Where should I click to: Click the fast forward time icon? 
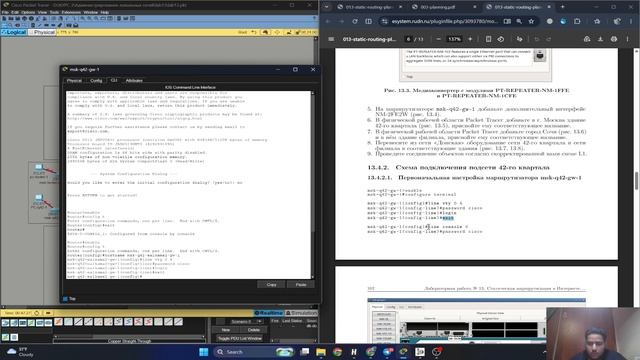pyautogui.click(x=48, y=313)
